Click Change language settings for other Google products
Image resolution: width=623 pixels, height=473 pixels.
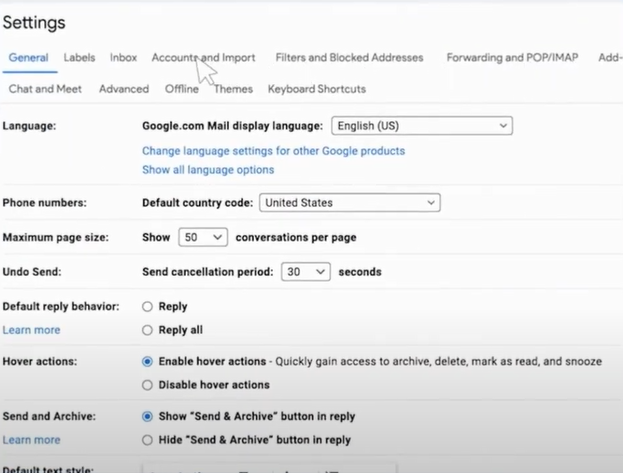click(273, 151)
